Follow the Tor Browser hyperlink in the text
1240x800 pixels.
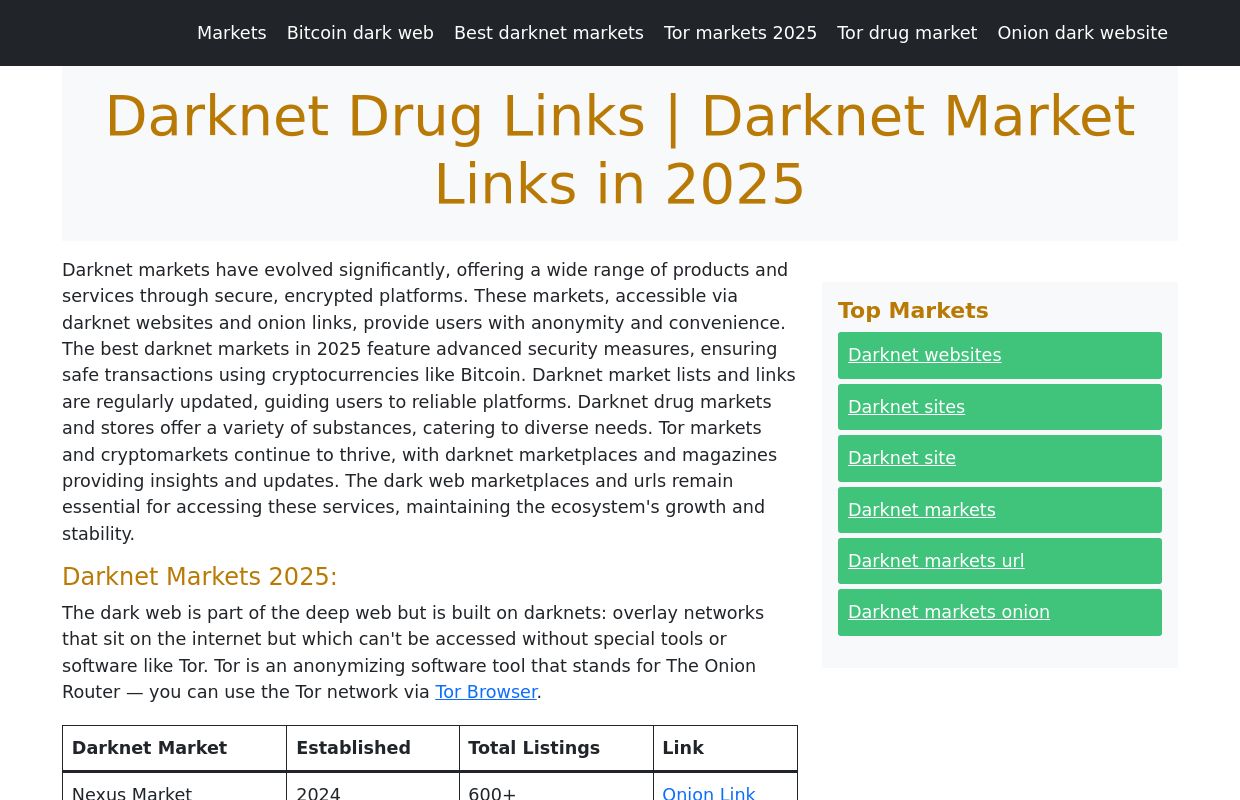click(486, 691)
